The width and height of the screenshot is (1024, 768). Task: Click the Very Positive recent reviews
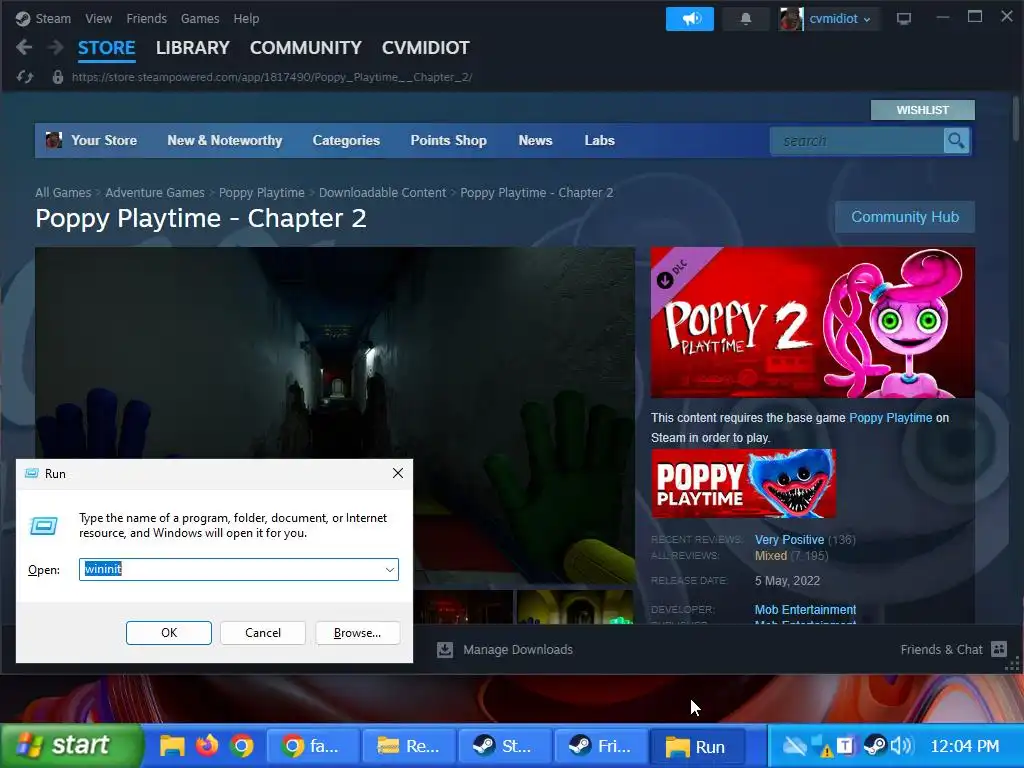click(789, 539)
